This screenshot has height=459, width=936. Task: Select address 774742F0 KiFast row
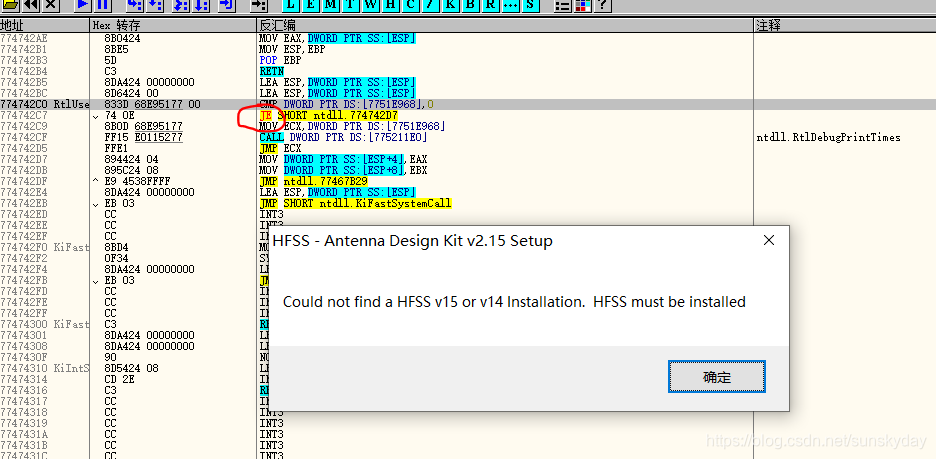(45, 247)
